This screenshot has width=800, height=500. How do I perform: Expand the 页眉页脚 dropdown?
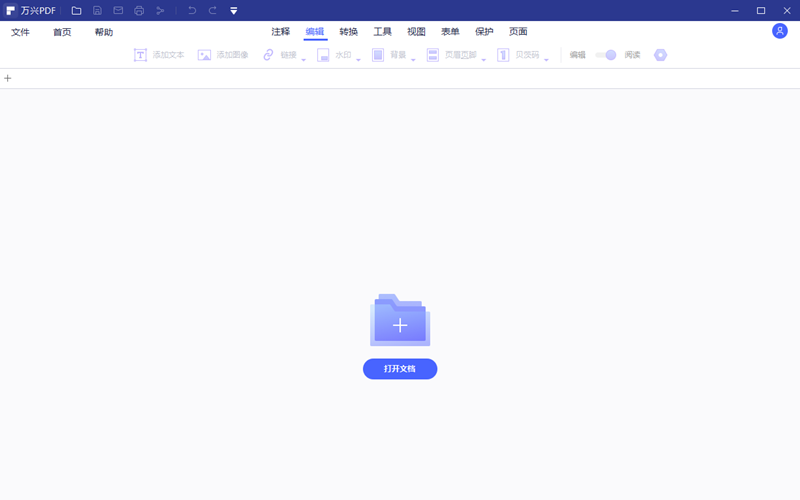(483, 59)
